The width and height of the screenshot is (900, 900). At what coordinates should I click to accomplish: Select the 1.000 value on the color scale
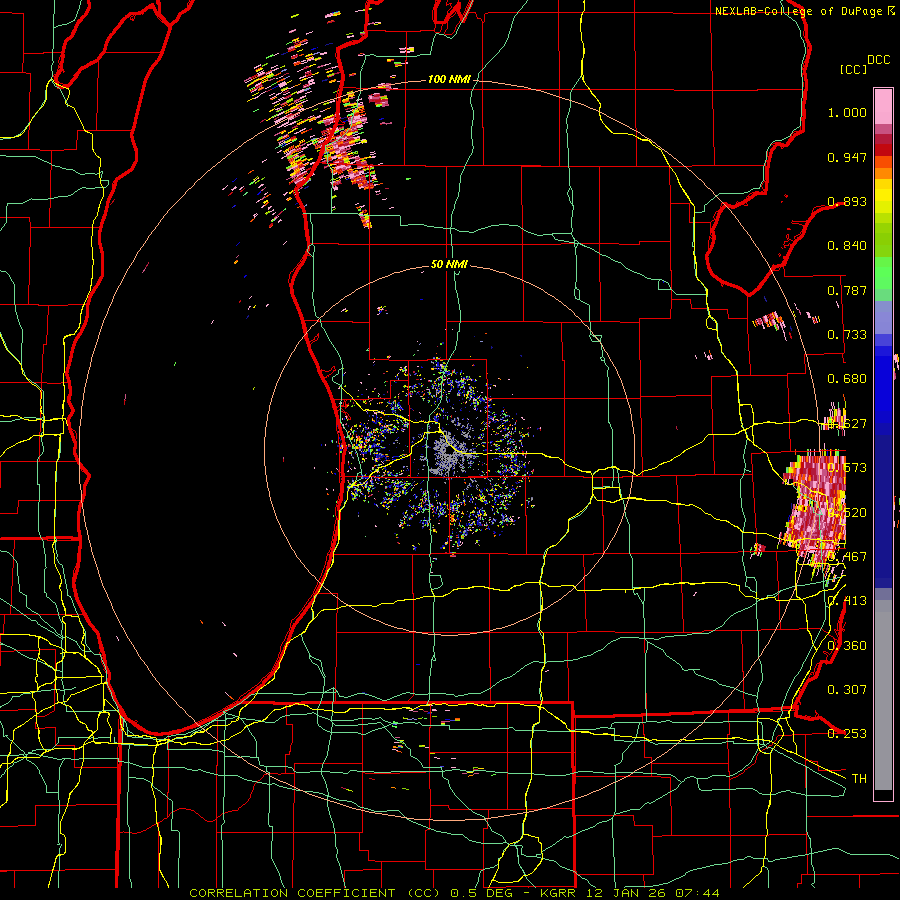pyautogui.click(x=847, y=113)
